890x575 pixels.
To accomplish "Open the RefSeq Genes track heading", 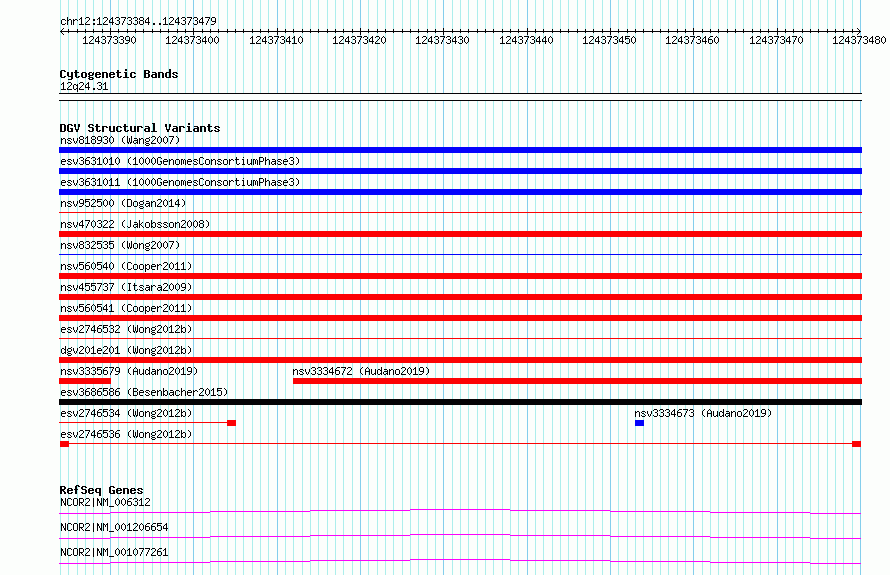I will pyautogui.click(x=102, y=490).
